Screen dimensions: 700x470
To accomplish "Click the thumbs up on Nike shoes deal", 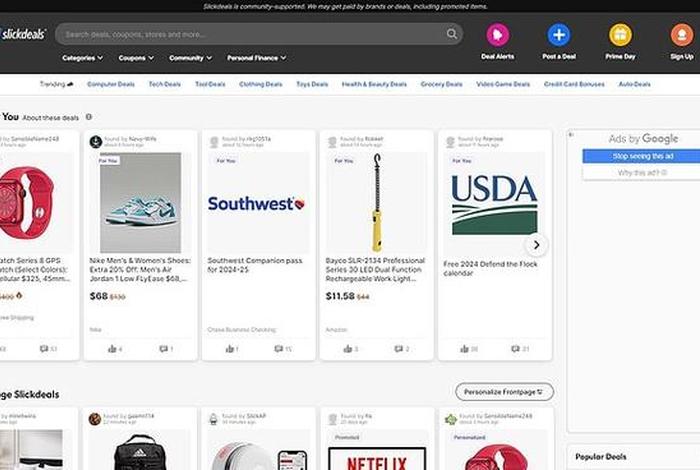I will click(x=112, y=349).
